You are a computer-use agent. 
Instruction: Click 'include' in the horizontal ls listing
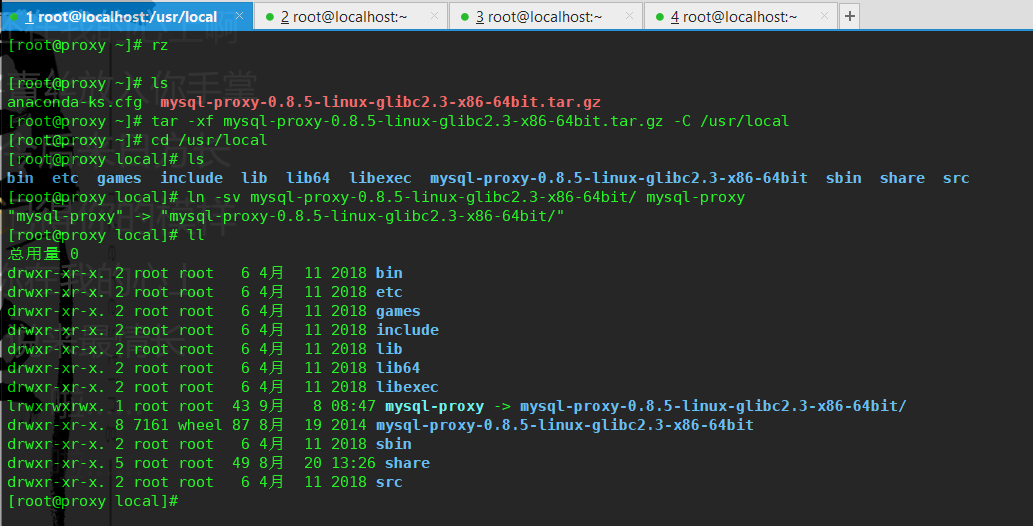(191, 178)
